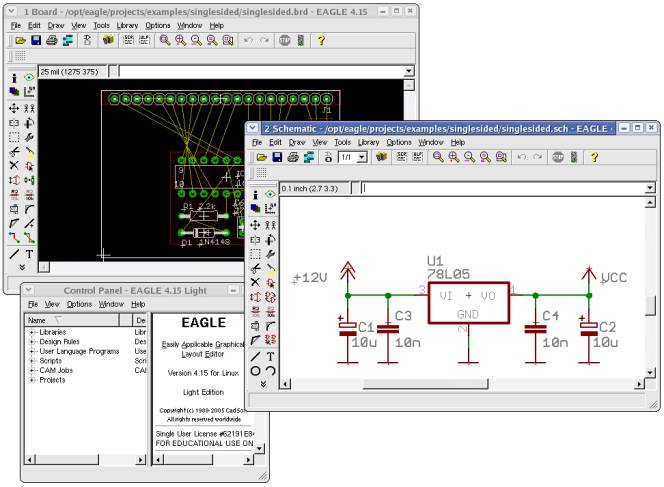Expand the Libraries tree node
The width and height of the screenshot is (664, 487).
tap(32, 332)
